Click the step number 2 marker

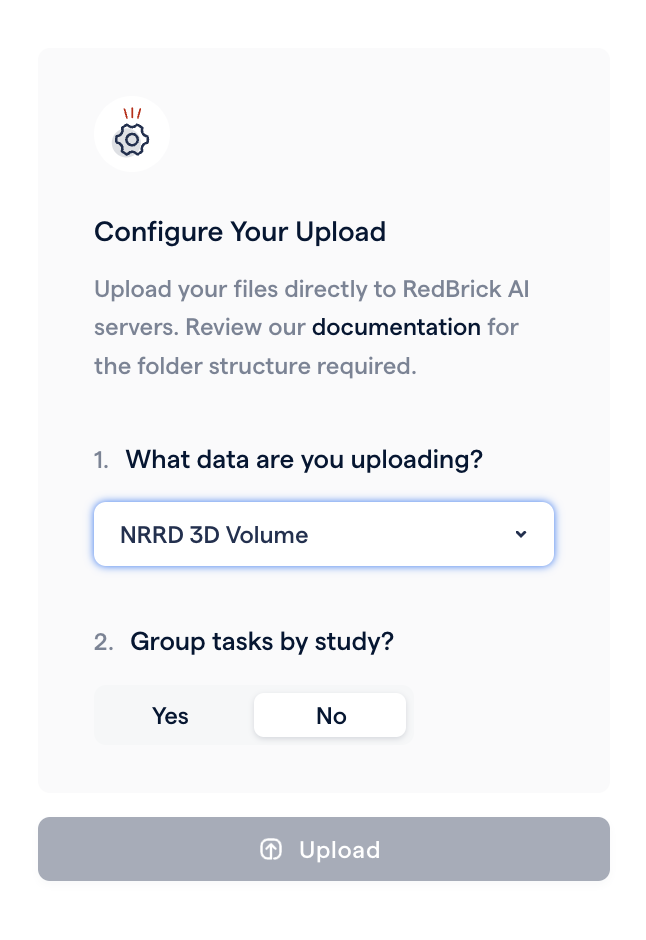coord(104,642)
